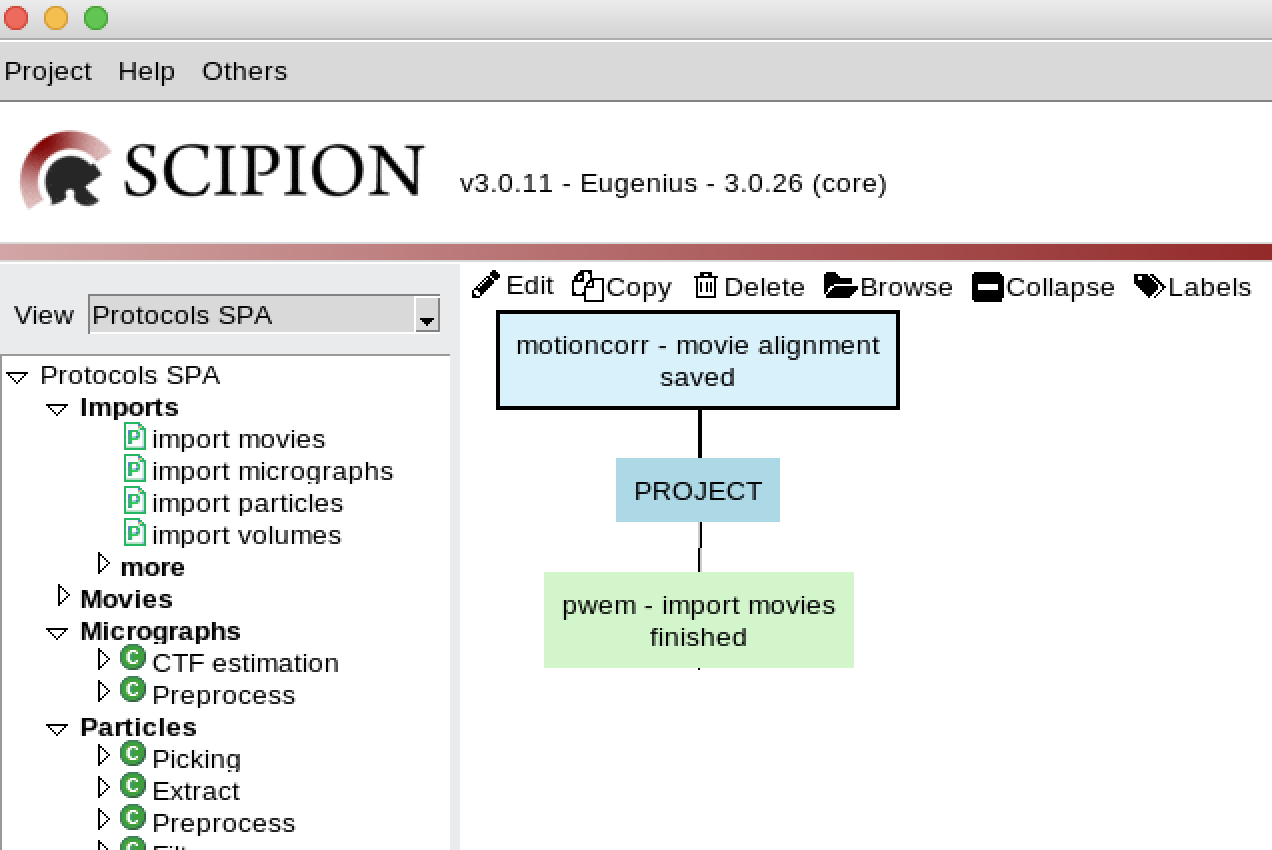
Task: Click the Collapse icon in the toolbar
Action: pos(986,287)
